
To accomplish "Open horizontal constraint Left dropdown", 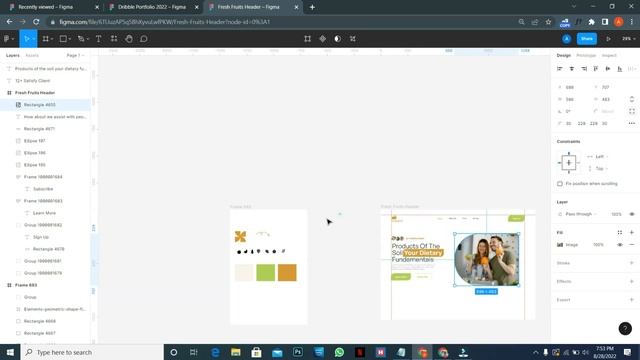I will 598,156.
